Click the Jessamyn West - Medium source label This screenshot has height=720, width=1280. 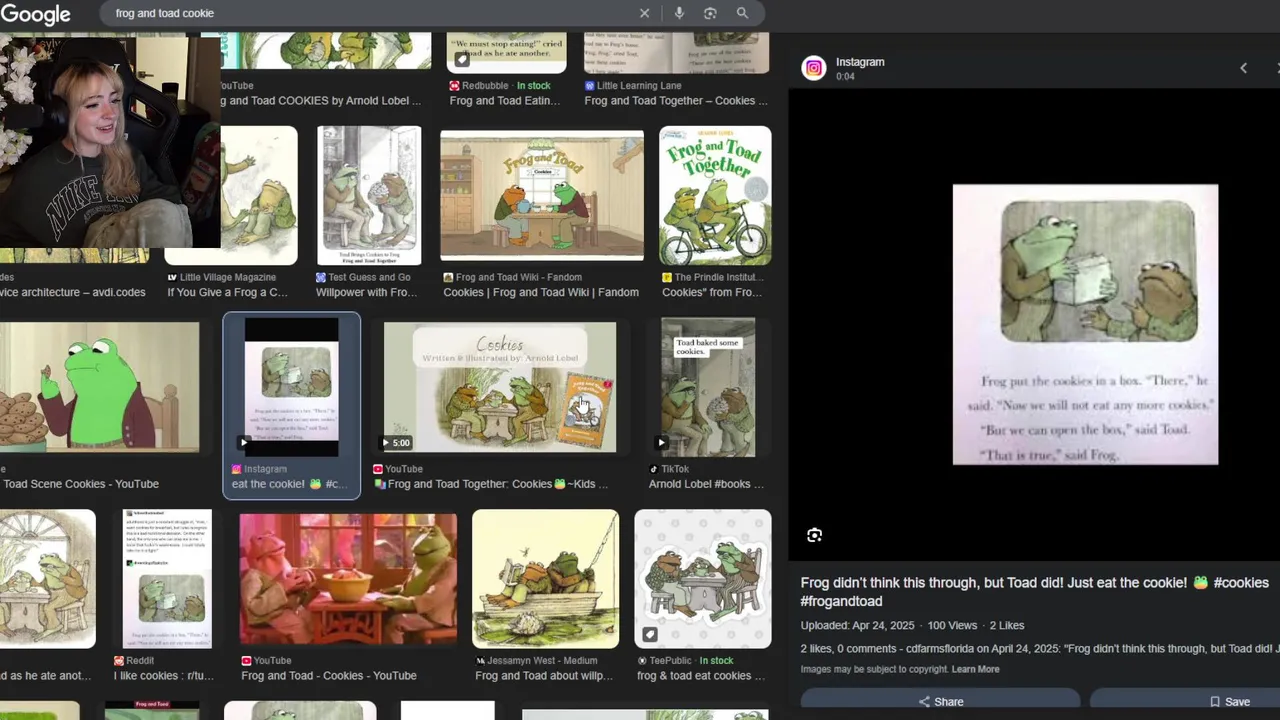point(535,661)
